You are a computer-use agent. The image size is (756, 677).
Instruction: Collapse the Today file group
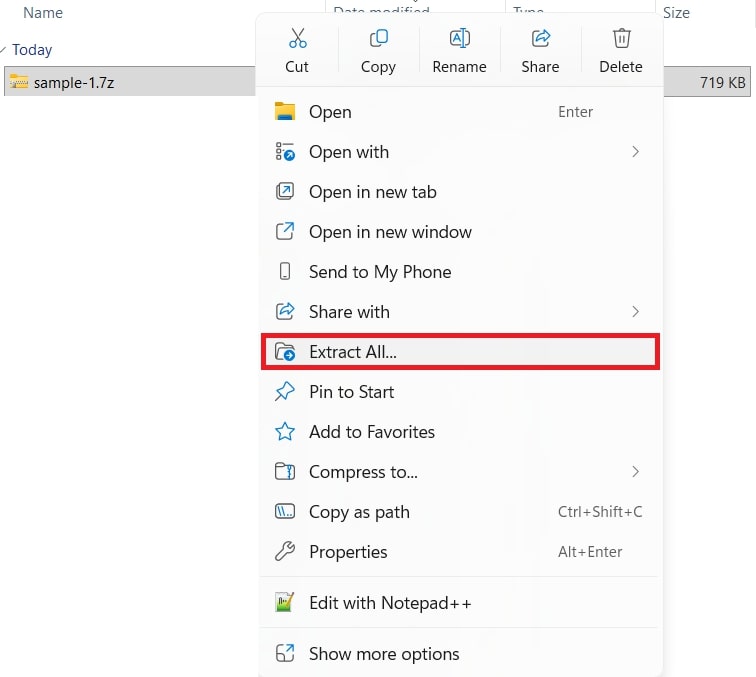[x=5, y=50]
